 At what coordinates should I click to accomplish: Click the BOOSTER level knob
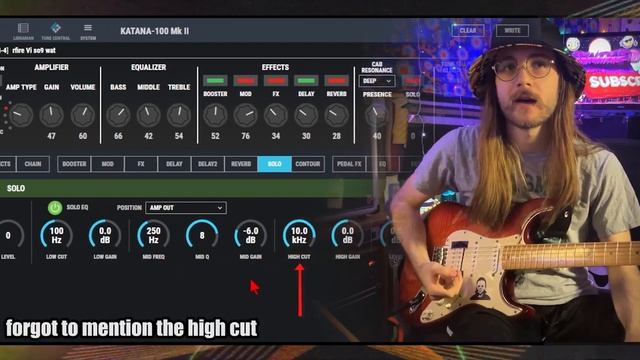(215, 115)
